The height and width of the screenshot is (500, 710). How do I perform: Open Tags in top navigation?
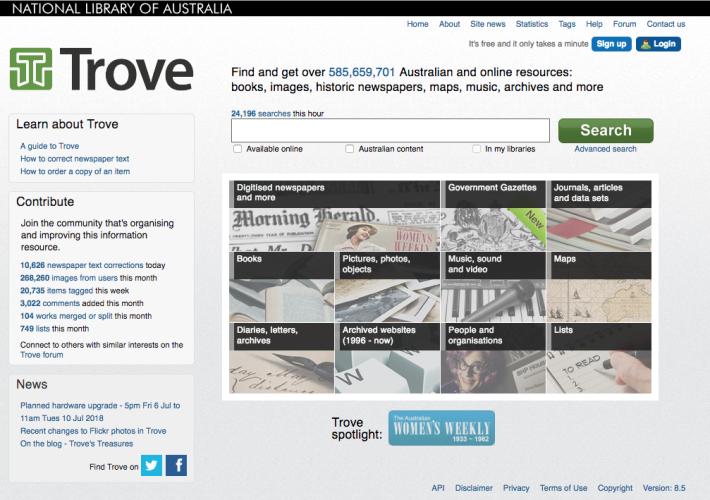point(567,24)
